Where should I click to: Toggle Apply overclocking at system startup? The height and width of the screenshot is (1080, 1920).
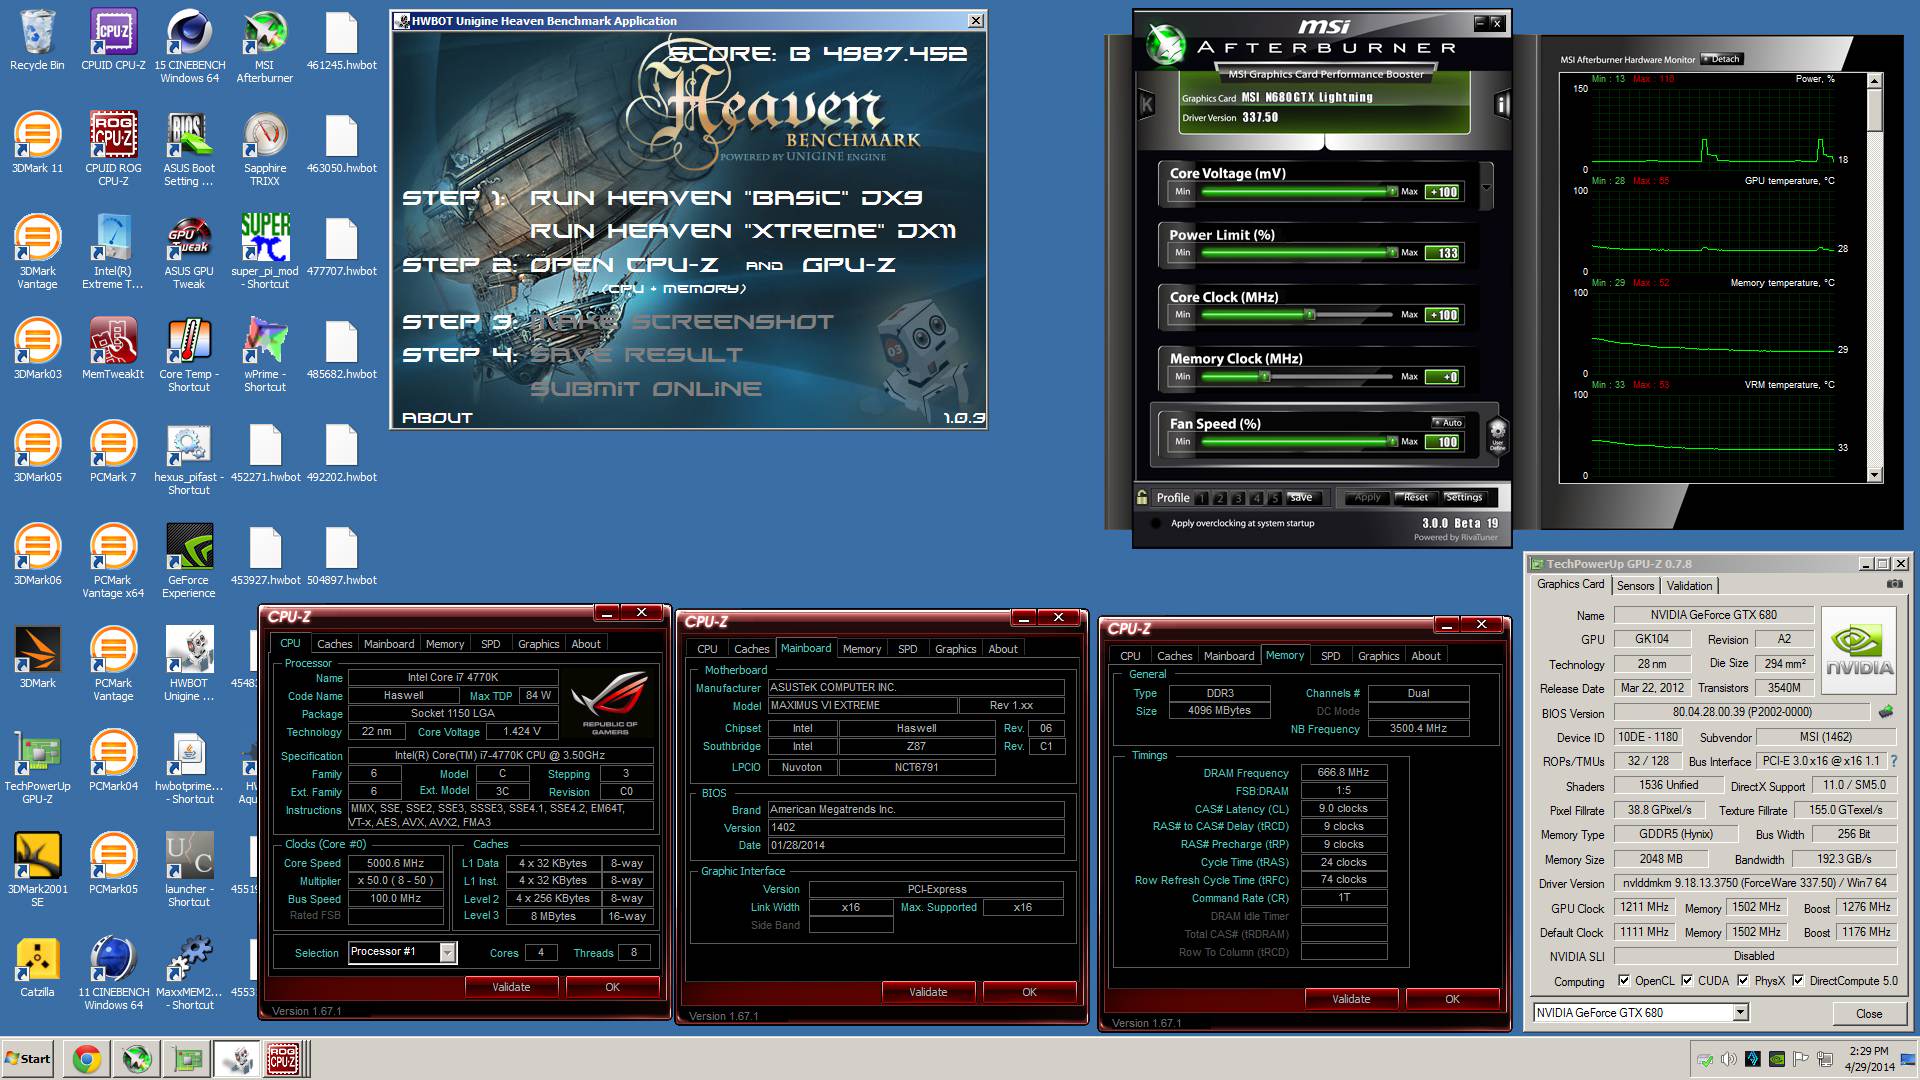click(1157, 523)
